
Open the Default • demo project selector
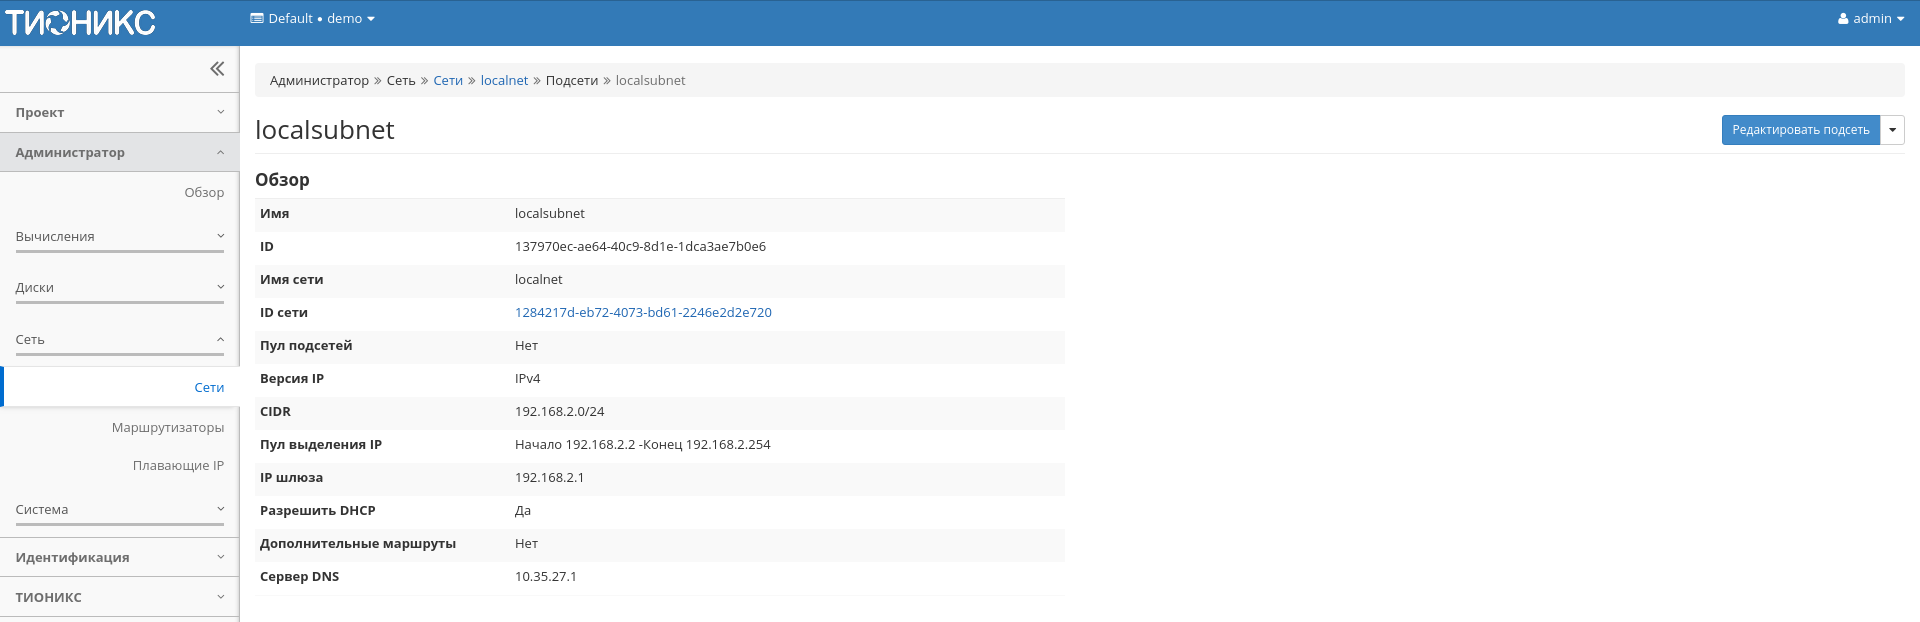[312, 18]
